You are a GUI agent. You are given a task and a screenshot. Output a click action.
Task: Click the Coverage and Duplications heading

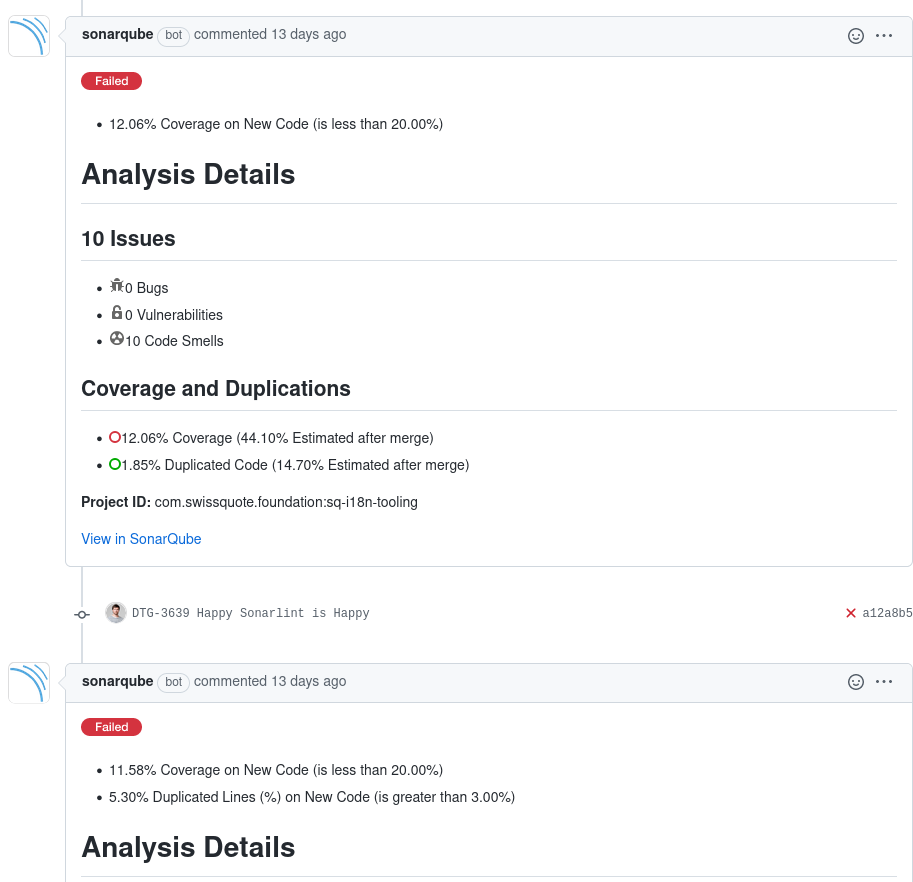point(215,388)
